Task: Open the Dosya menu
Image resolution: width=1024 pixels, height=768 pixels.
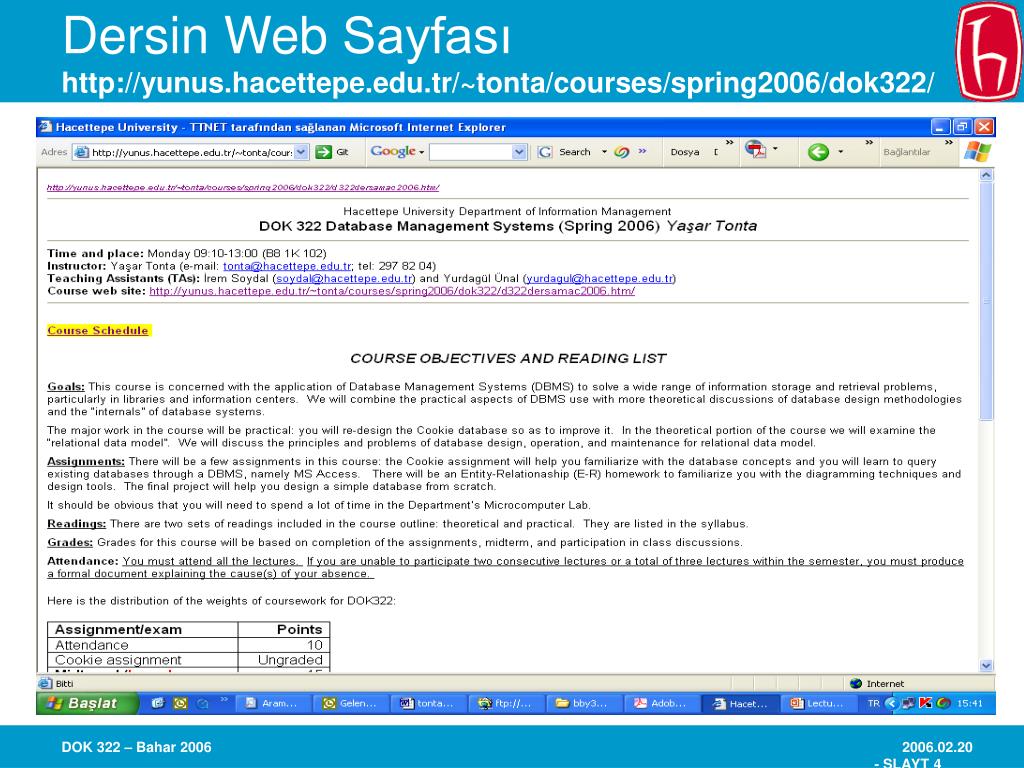Action: tap(684, 152)
